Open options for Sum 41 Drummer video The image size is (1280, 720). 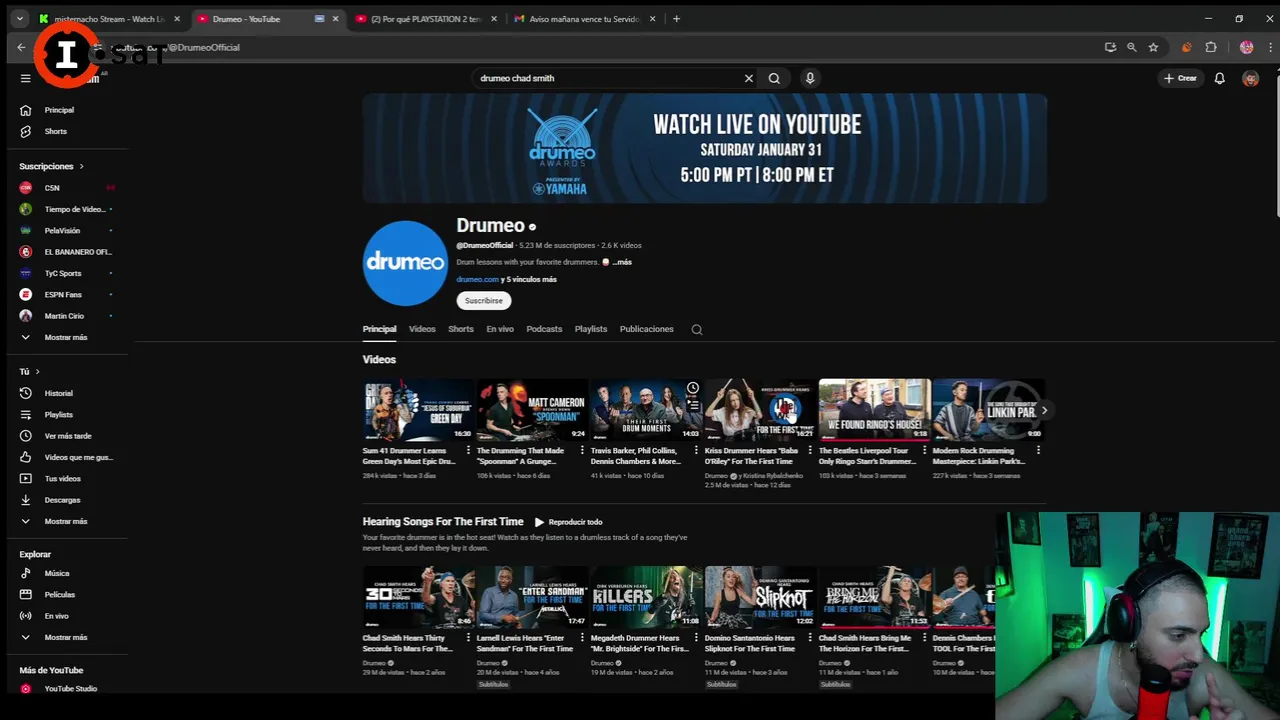point(468,451)
